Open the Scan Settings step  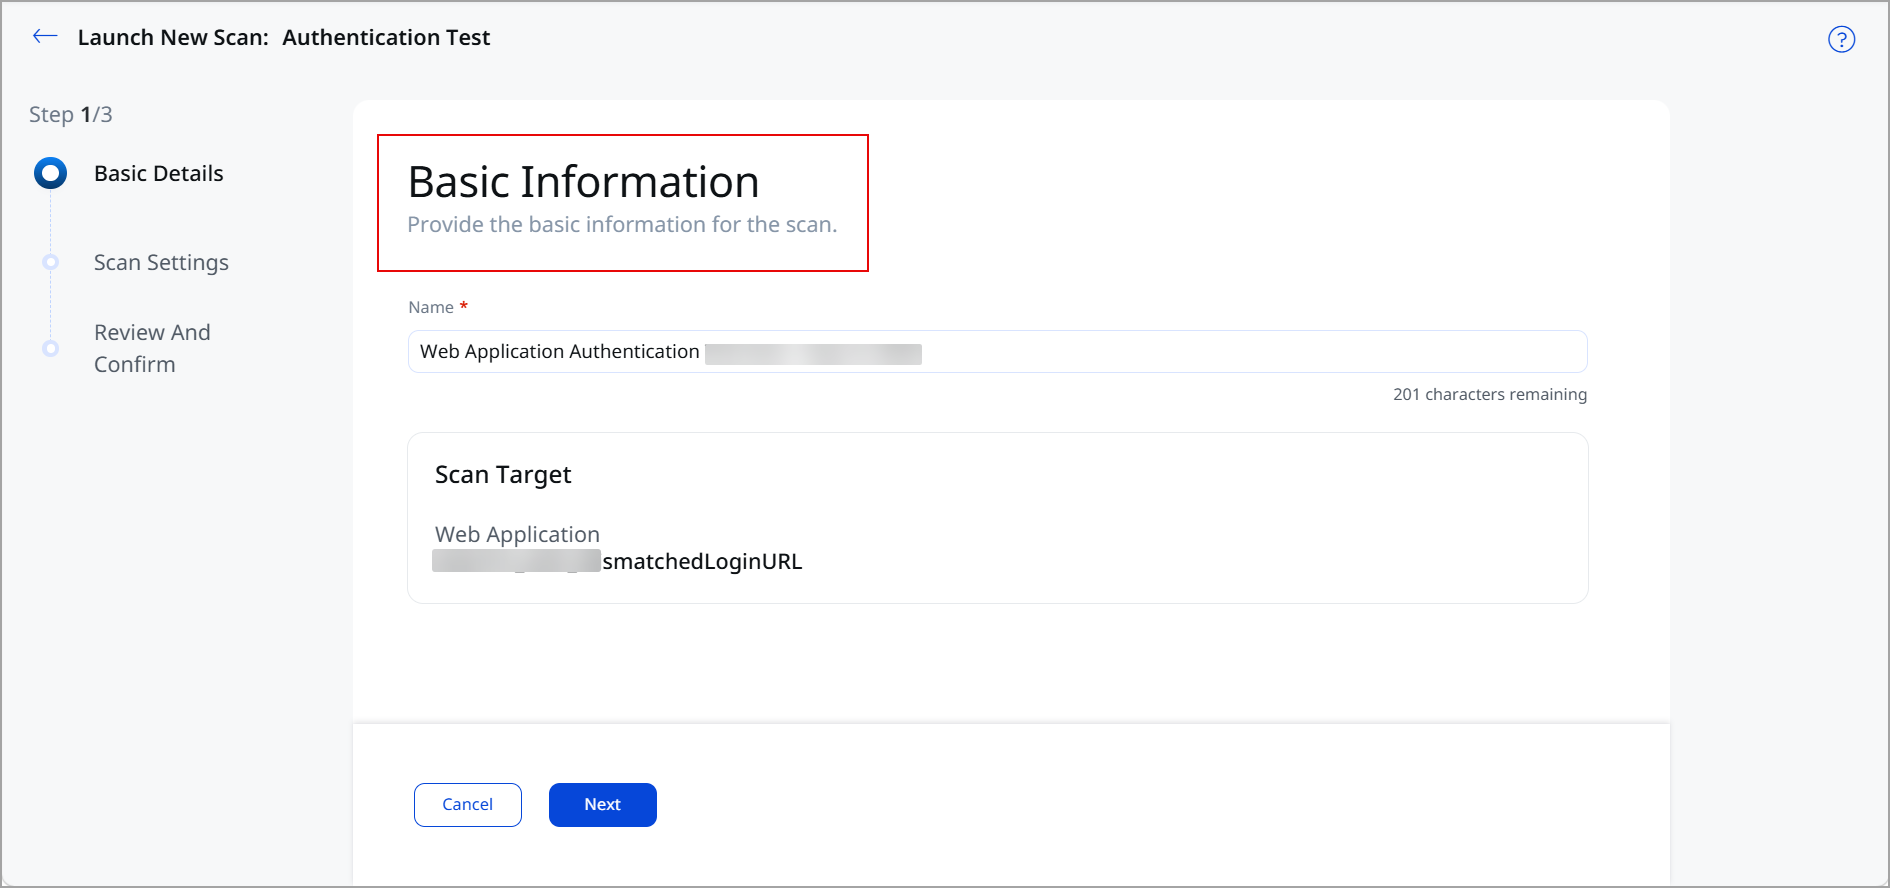click(x=161, y=263)
